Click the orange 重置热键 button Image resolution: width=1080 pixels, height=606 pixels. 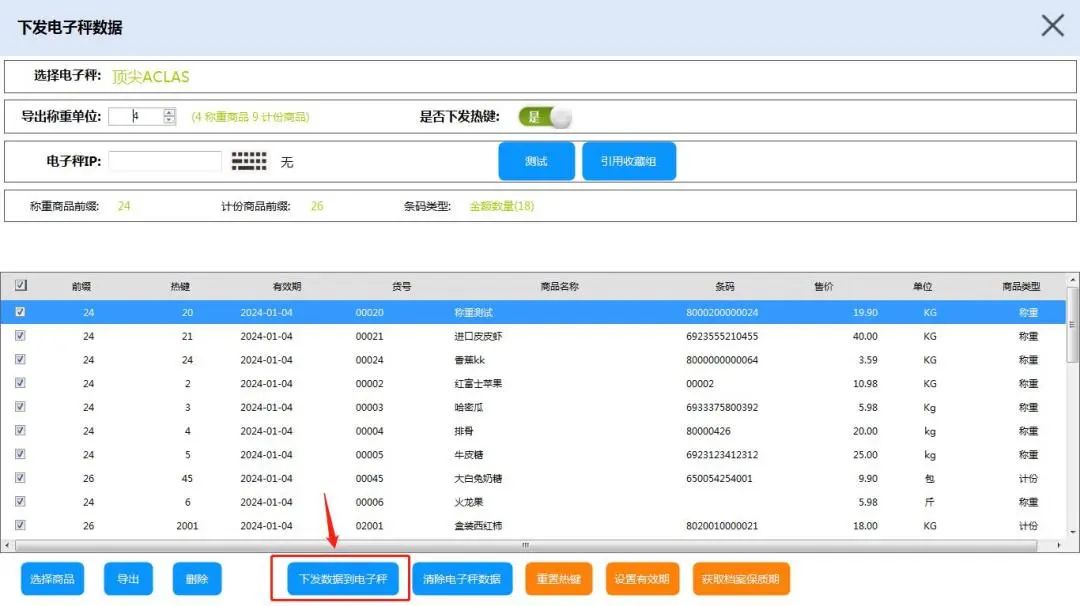coord(558,579)
